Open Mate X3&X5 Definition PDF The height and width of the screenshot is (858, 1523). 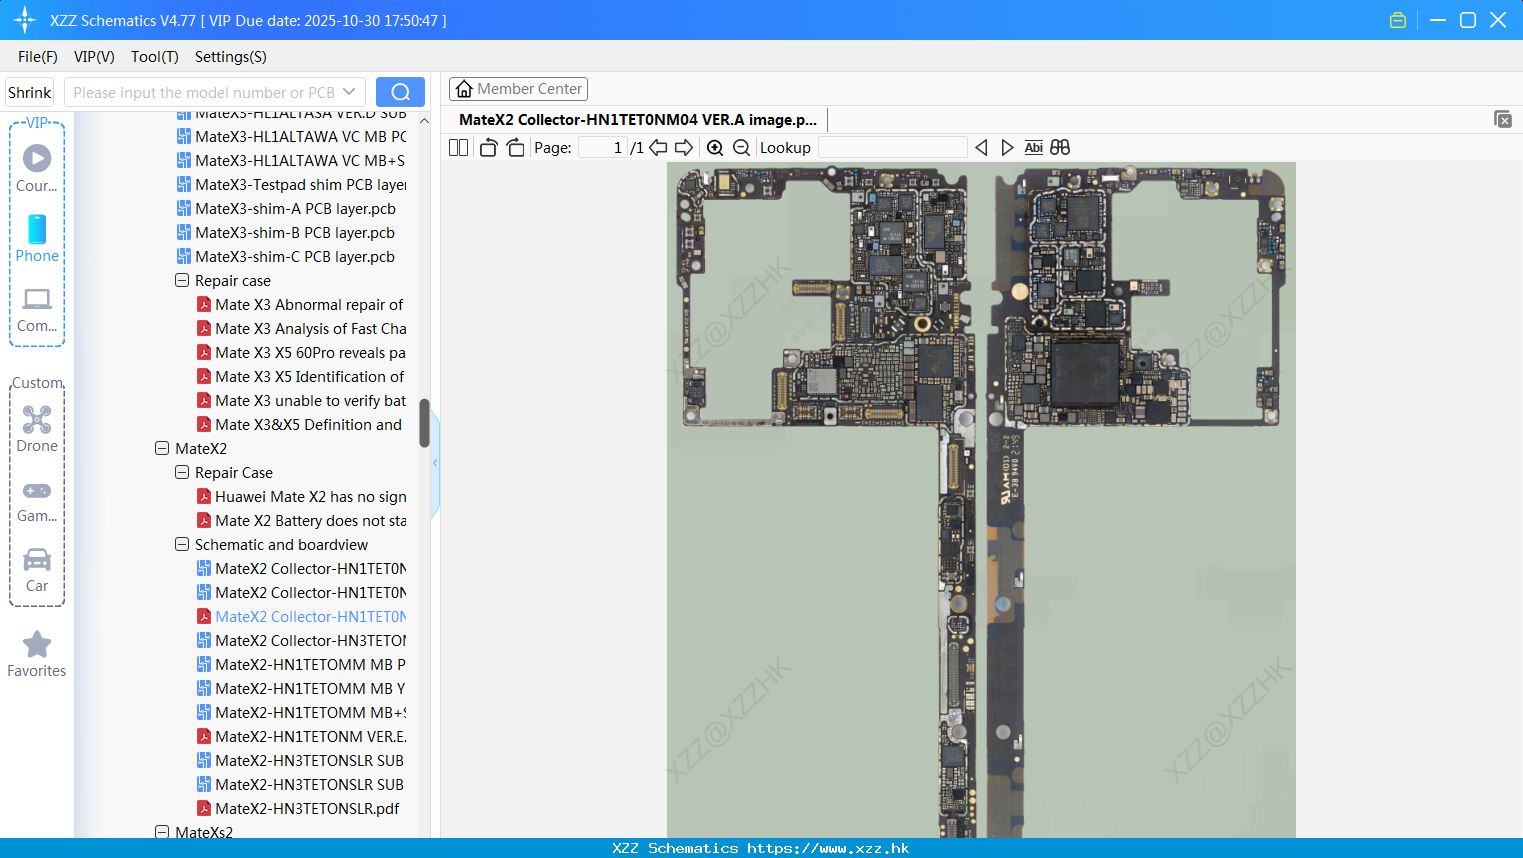point(300,425)
